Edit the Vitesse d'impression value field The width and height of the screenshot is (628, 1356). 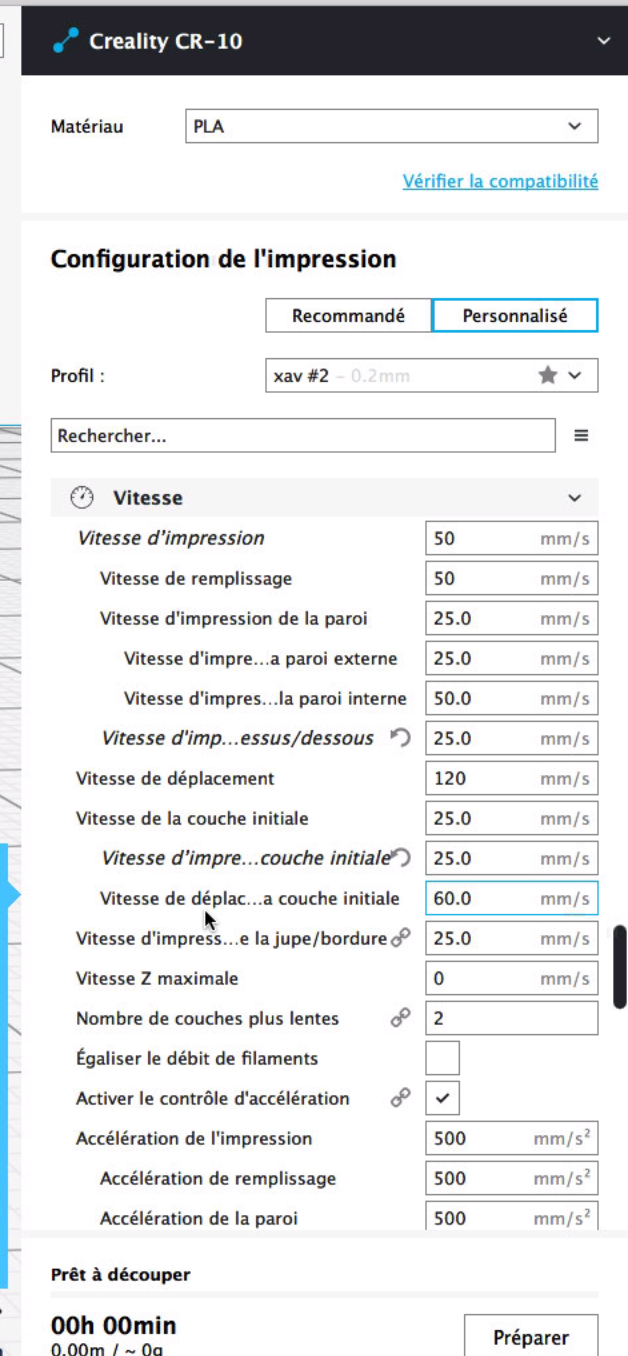(x=512, y=538)
